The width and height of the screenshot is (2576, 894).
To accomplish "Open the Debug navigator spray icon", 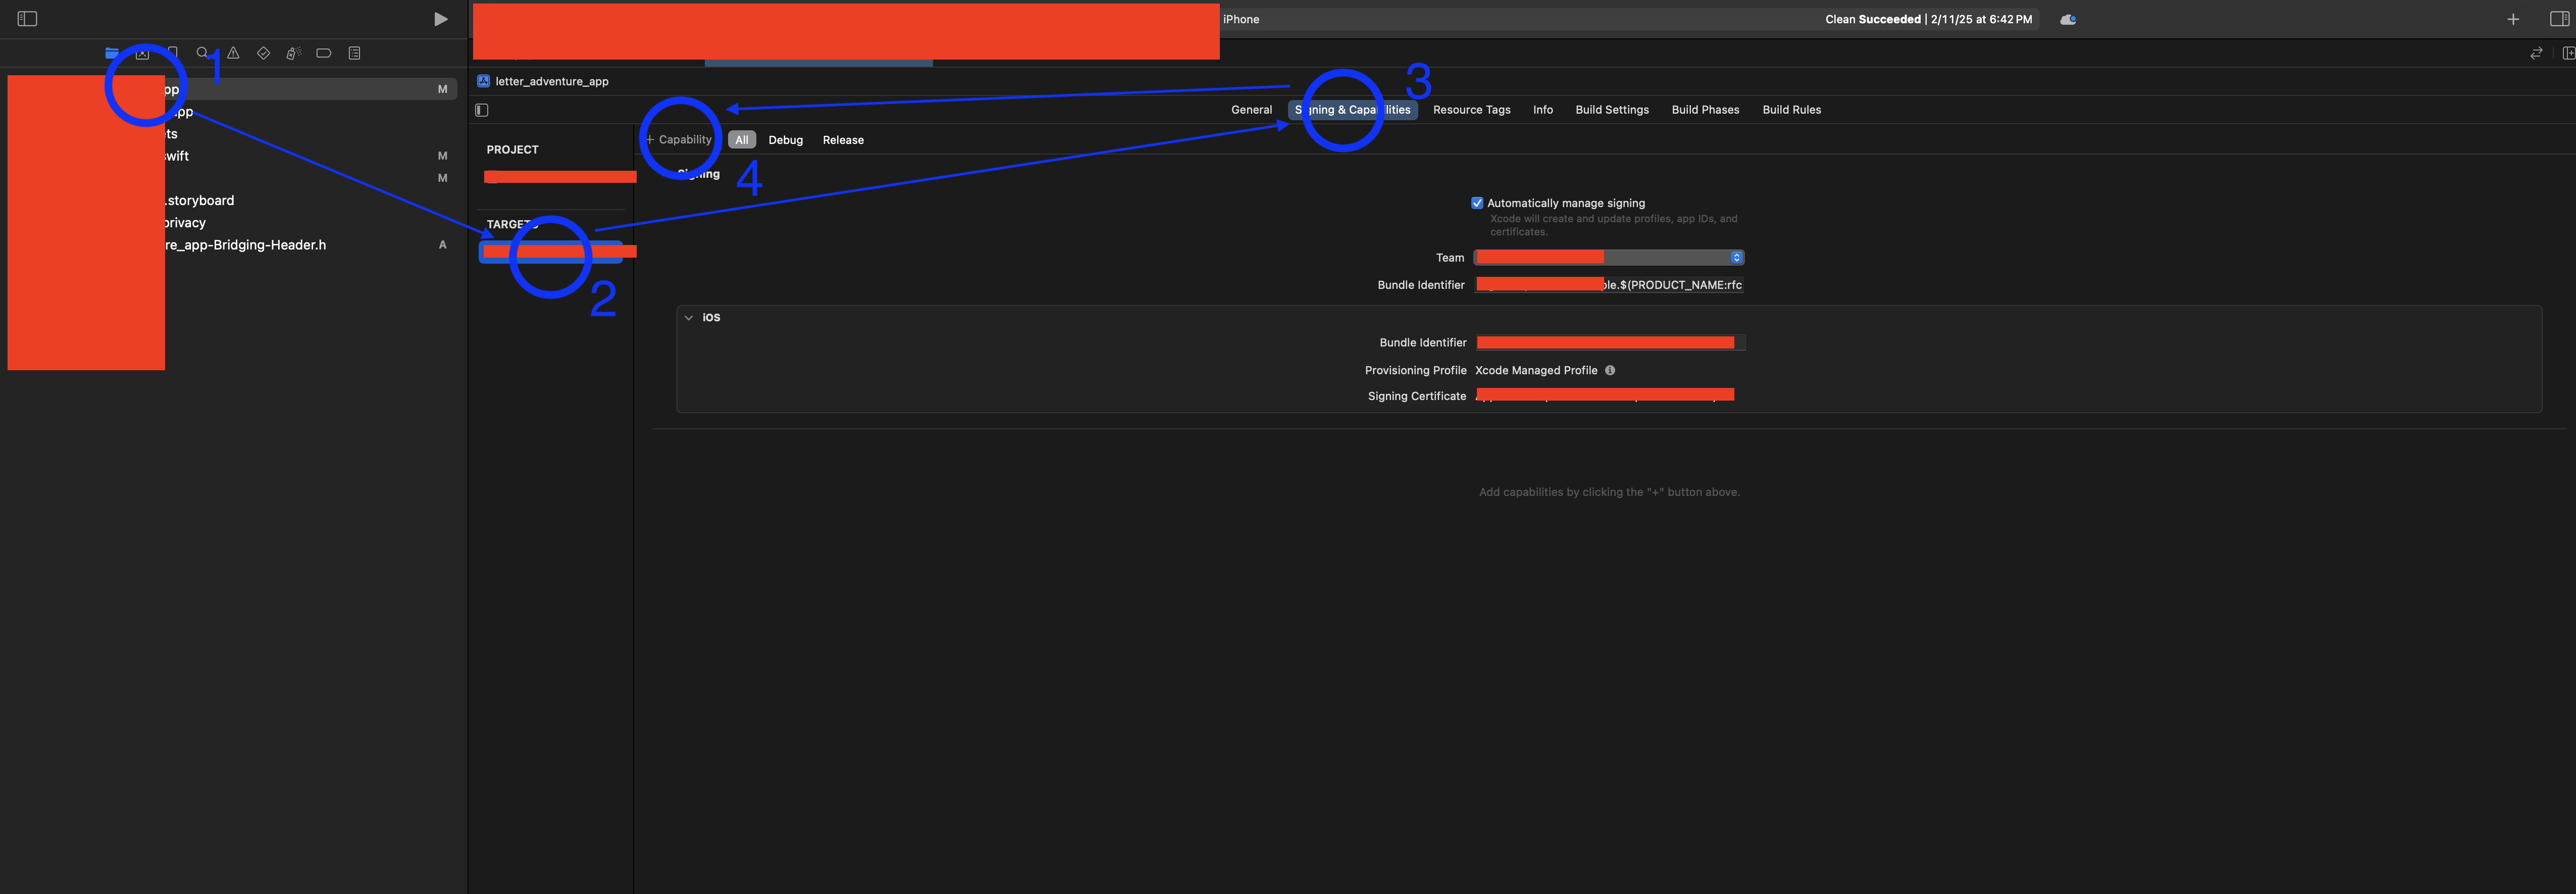I will click(x=293, y=53).
